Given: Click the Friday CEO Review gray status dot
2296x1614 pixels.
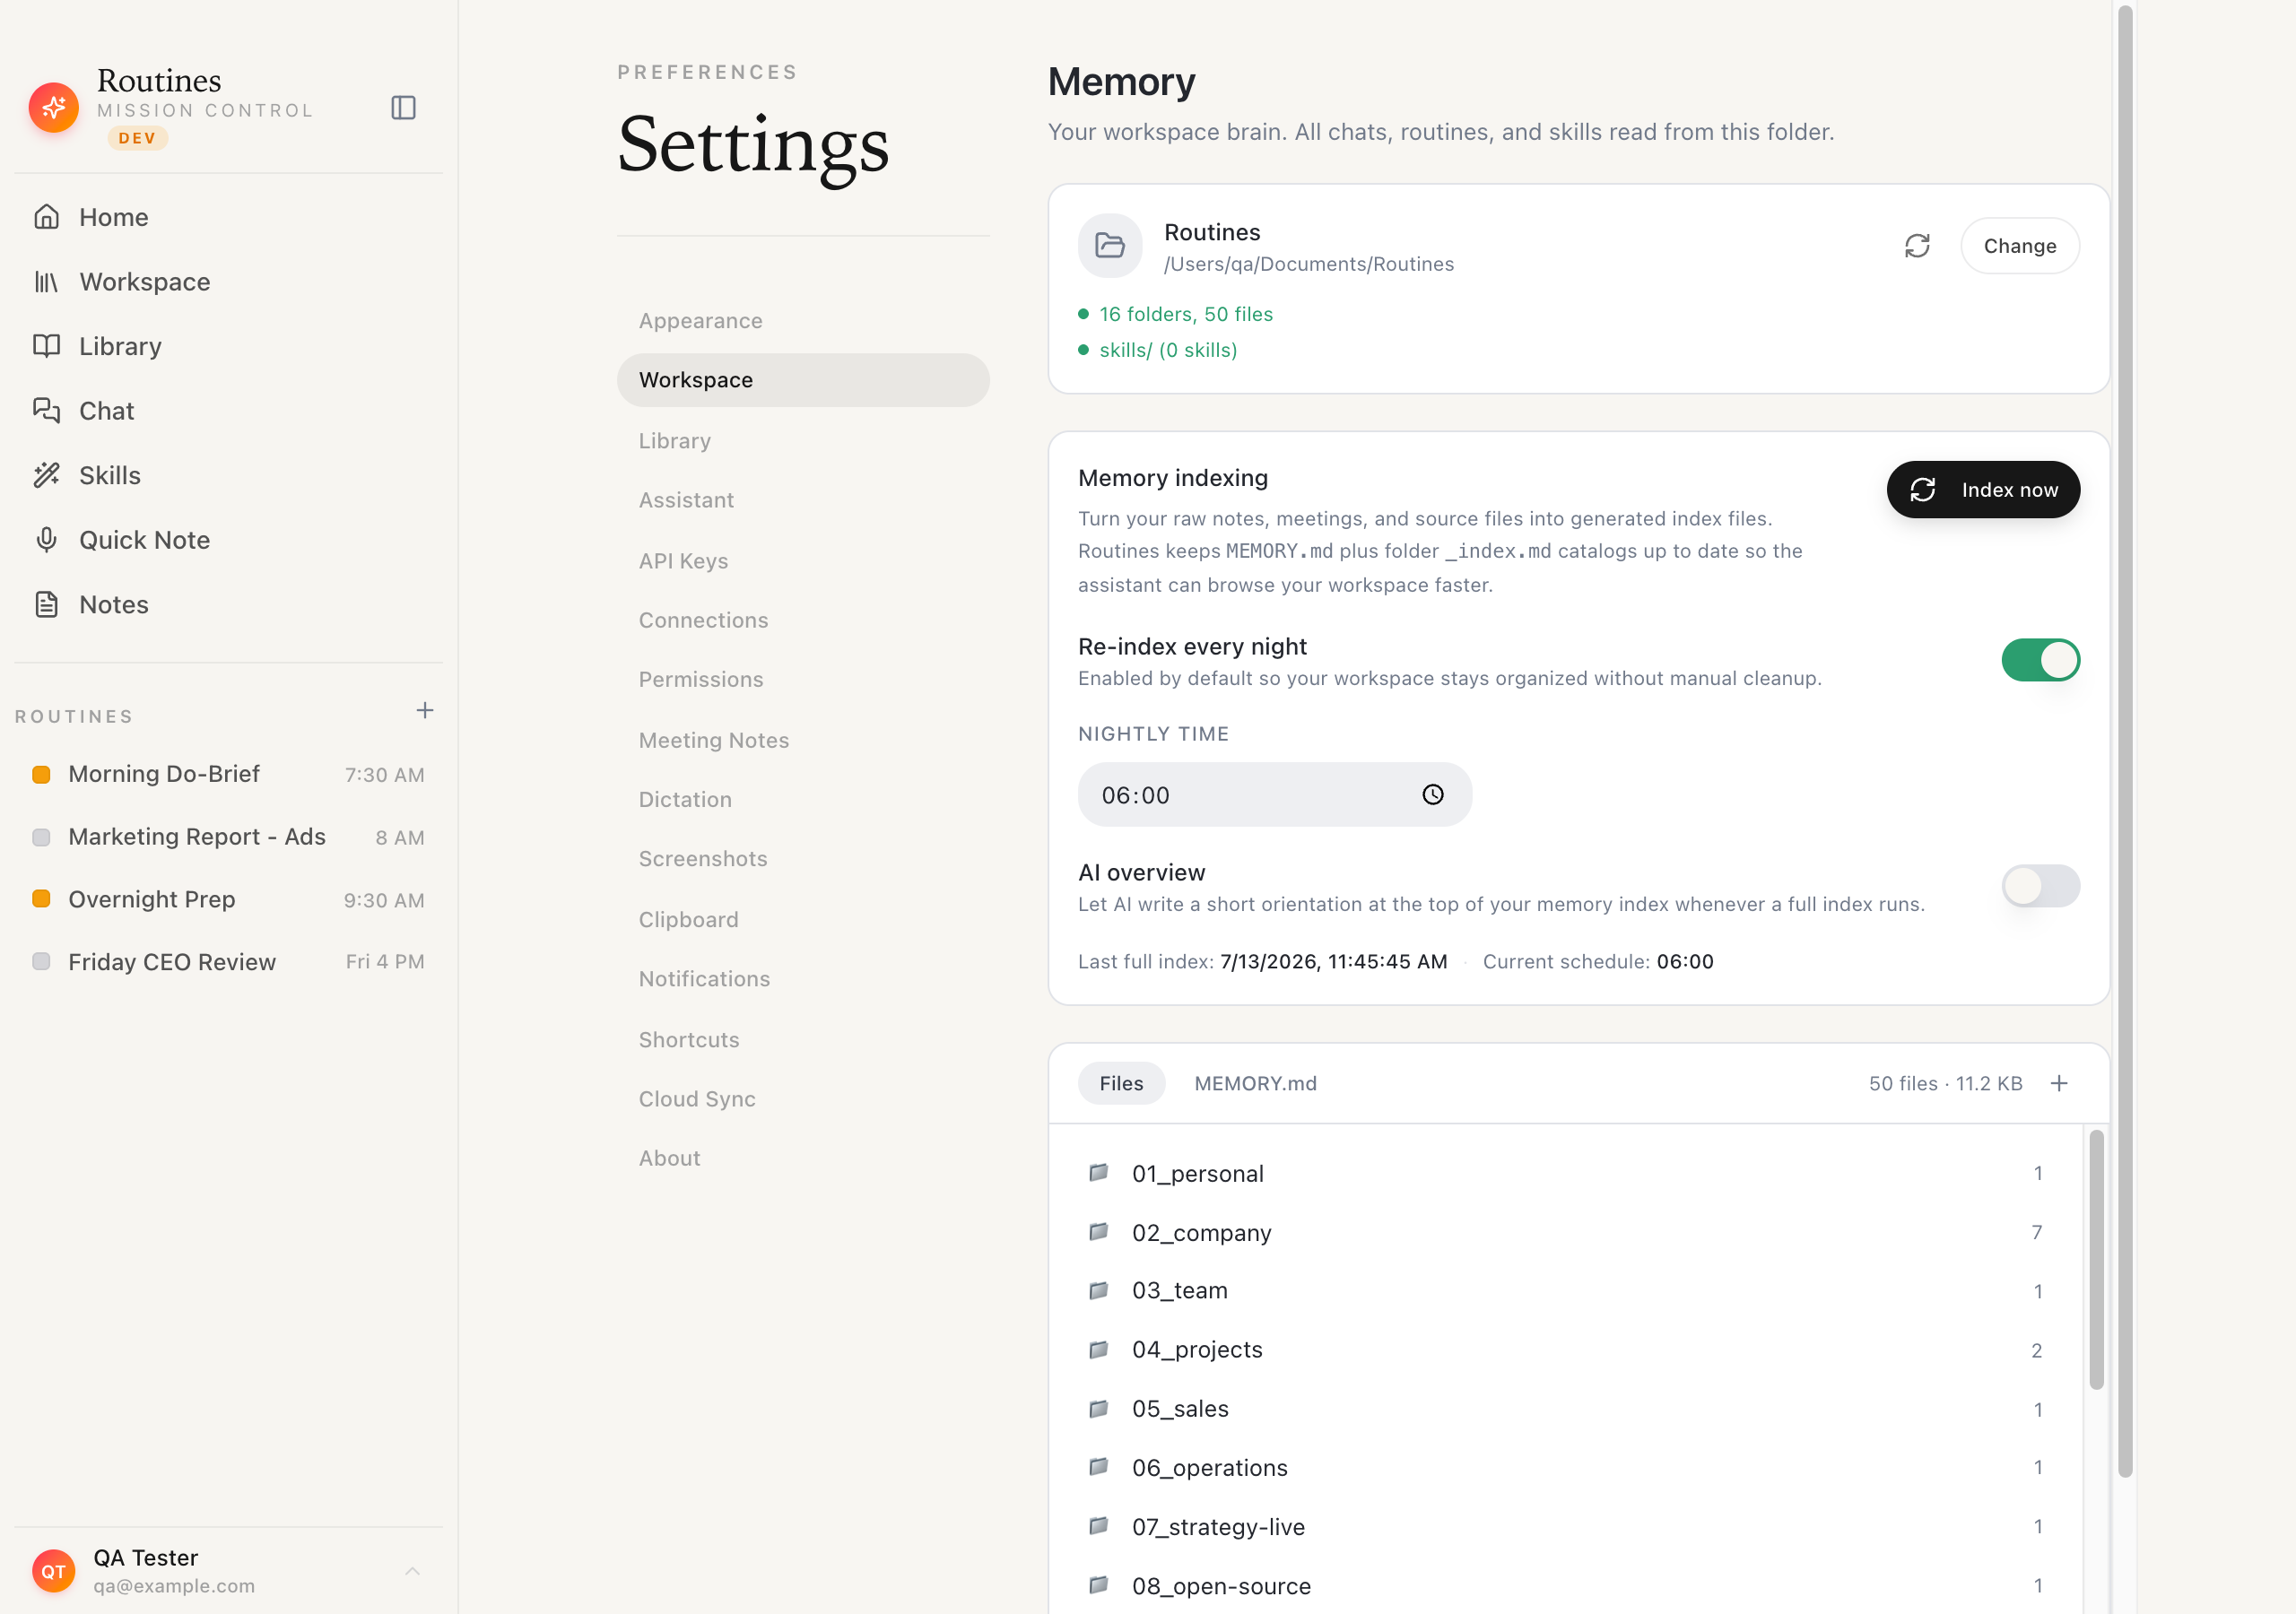Looking at the screenshot, I should 41,962.
